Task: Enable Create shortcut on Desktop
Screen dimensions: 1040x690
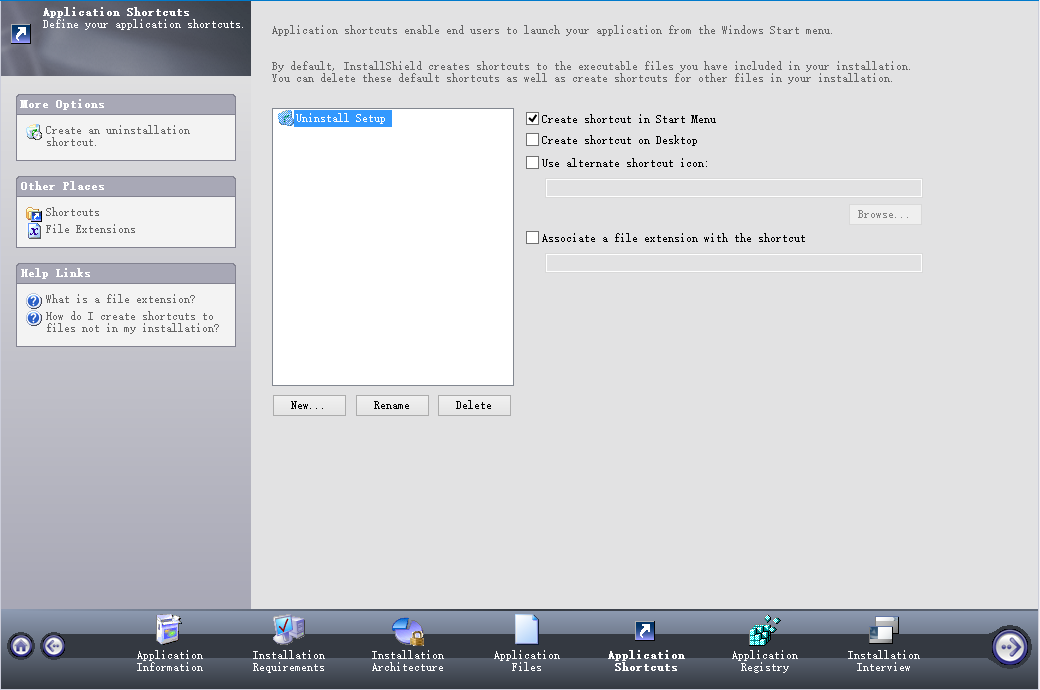Action: click(x=533, y=139)
